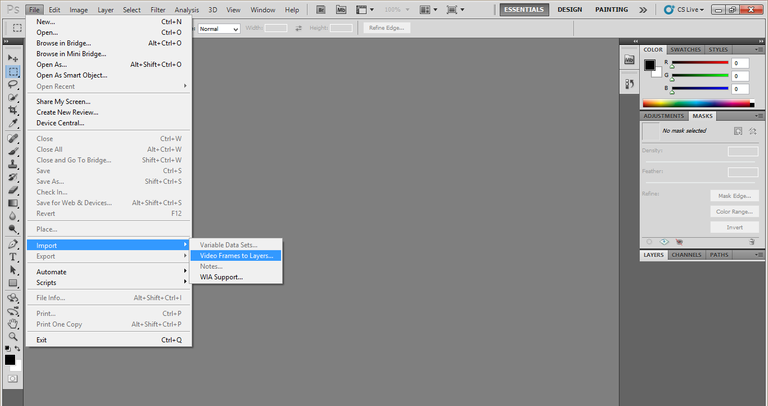Image resolution: width=768 pixels, height=406 pixels.
Task: Select the Lasso tool
Action: pyautogui.click(x=13, y=84)
